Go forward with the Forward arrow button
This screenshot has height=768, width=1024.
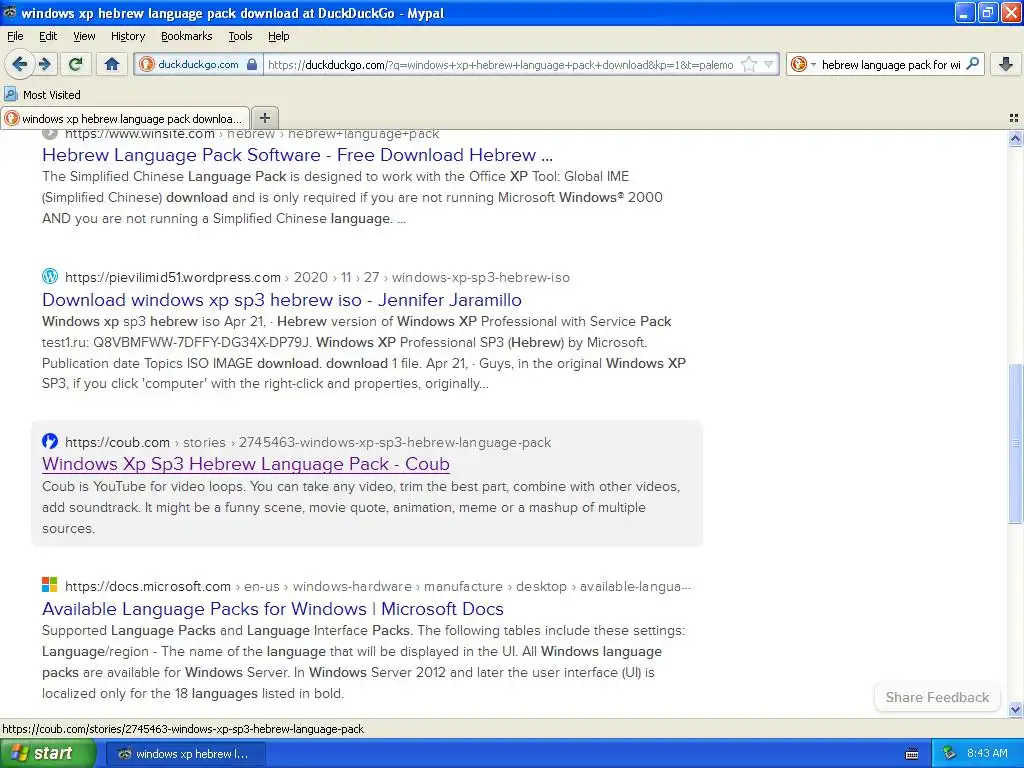(x=45, y=64)
